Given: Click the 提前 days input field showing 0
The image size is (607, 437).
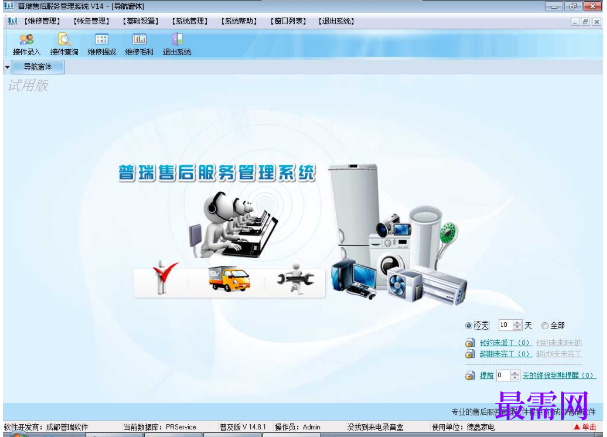Looking at the screenshot, I should click(504, 375).
